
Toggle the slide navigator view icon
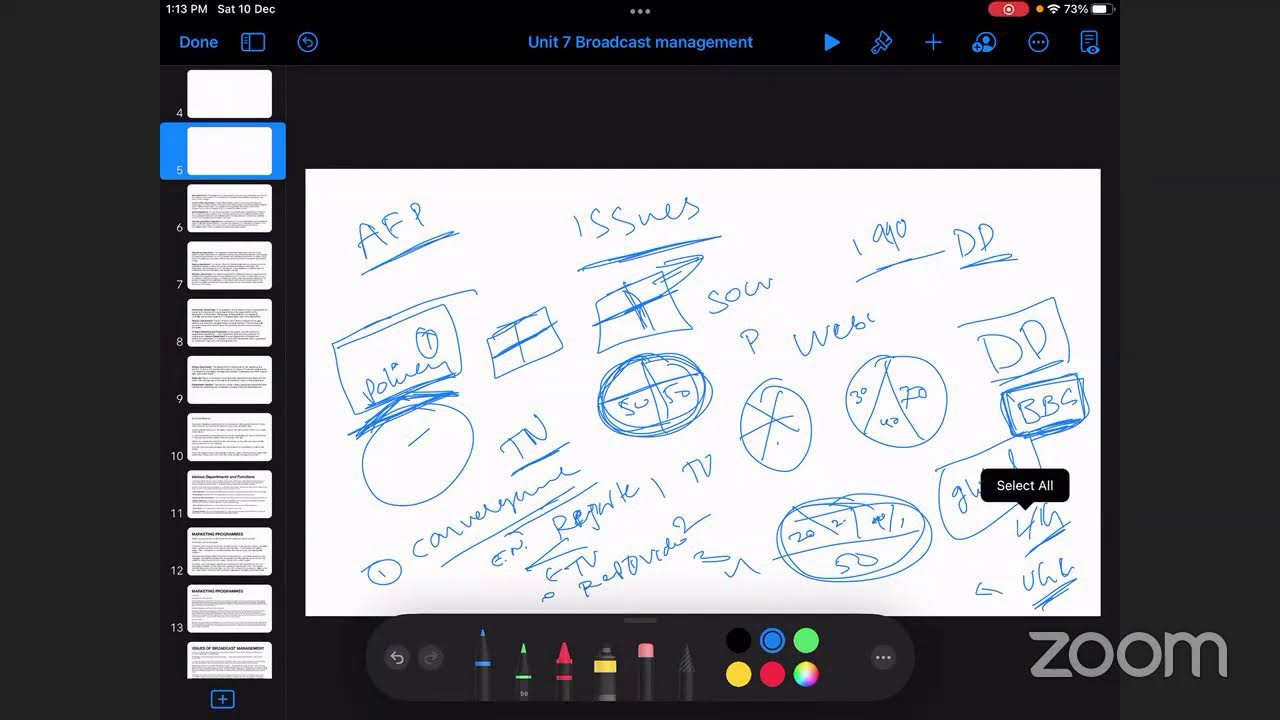(x=253, y=42)
